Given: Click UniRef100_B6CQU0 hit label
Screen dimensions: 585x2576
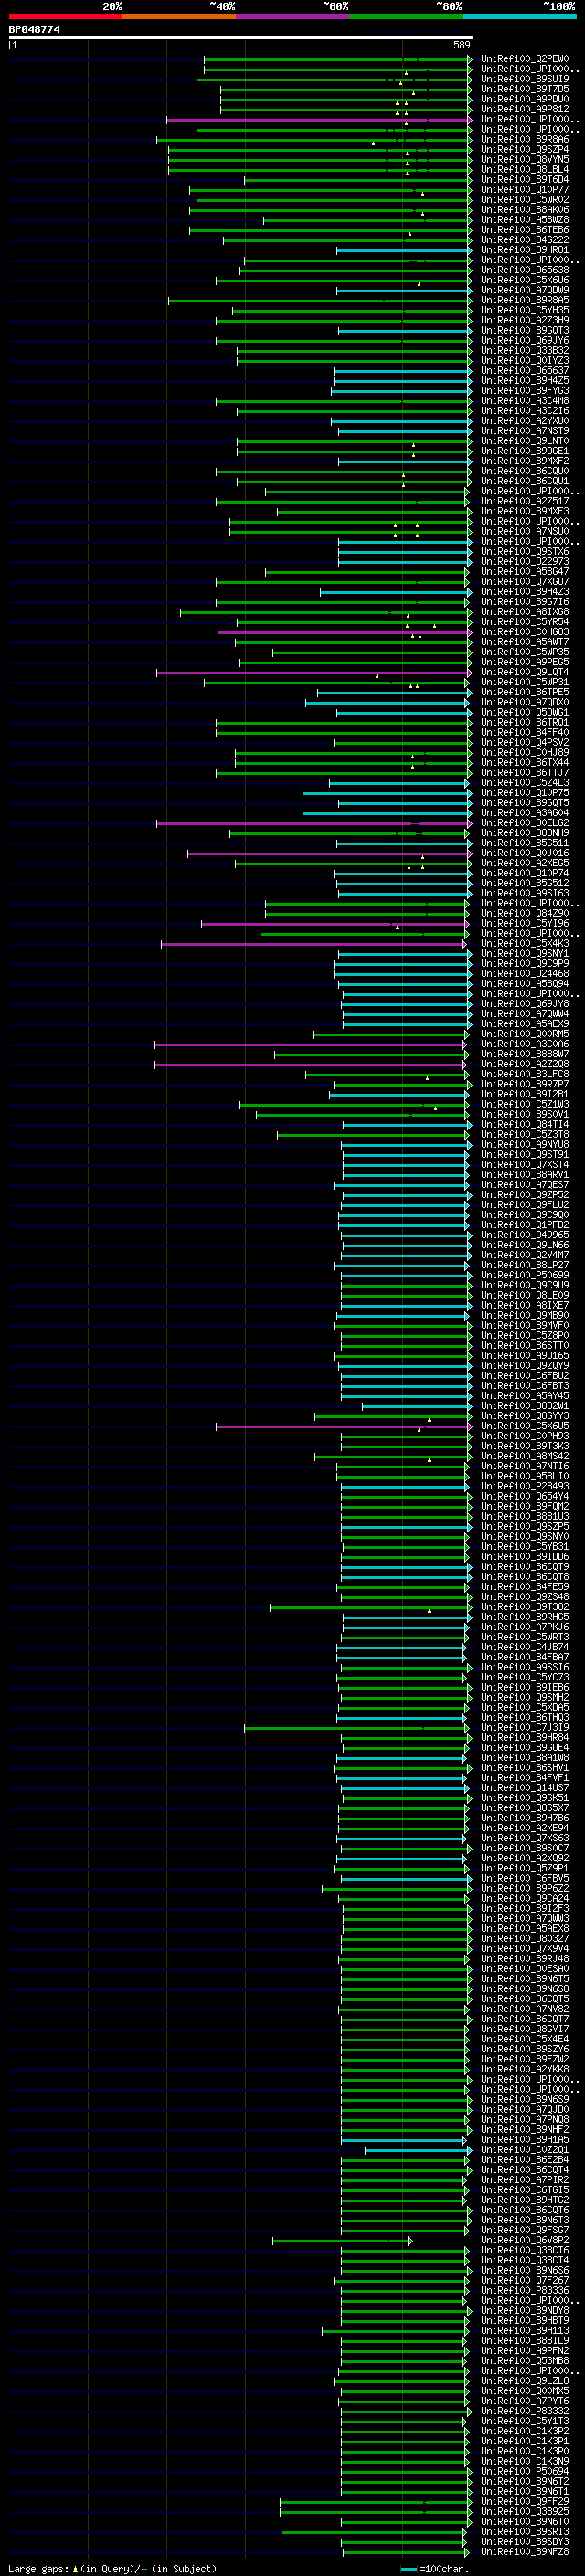Looking at the screenshot, I should pyautogui.click(x=525, y=472).
